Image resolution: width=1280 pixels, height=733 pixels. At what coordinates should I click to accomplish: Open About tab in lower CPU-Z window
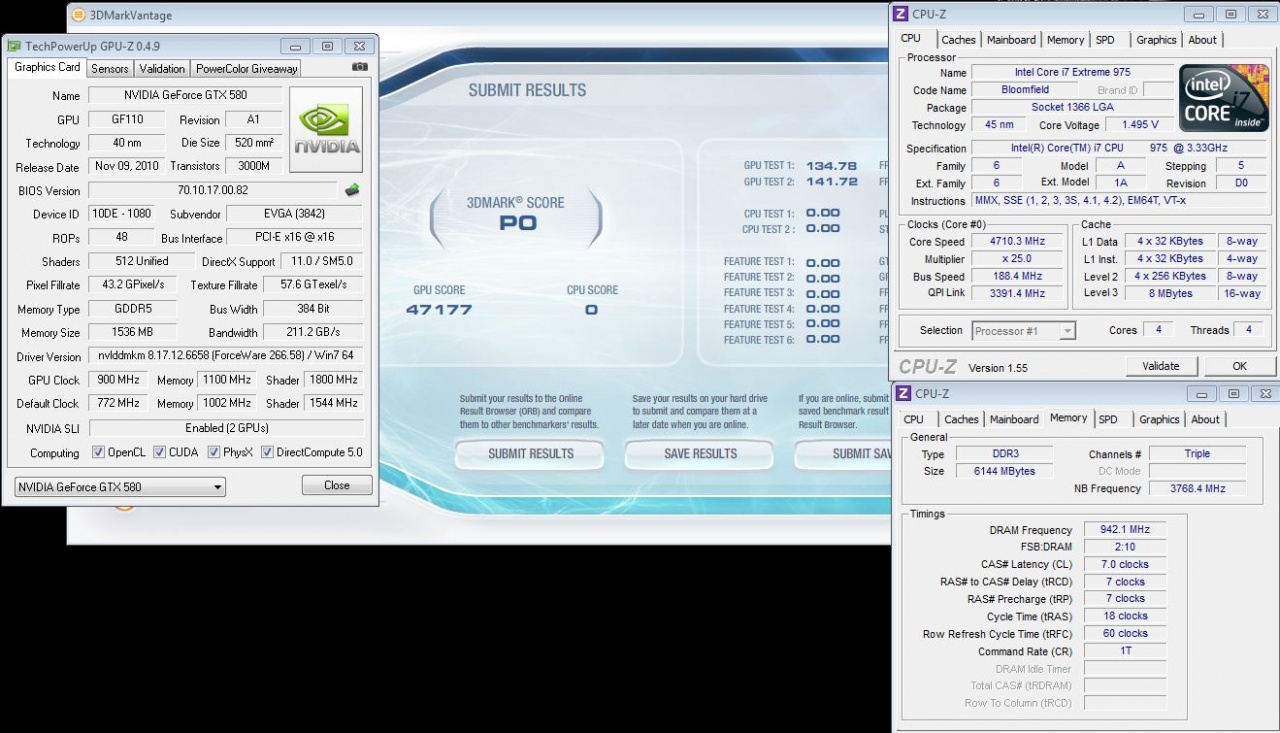[1205, 420]
